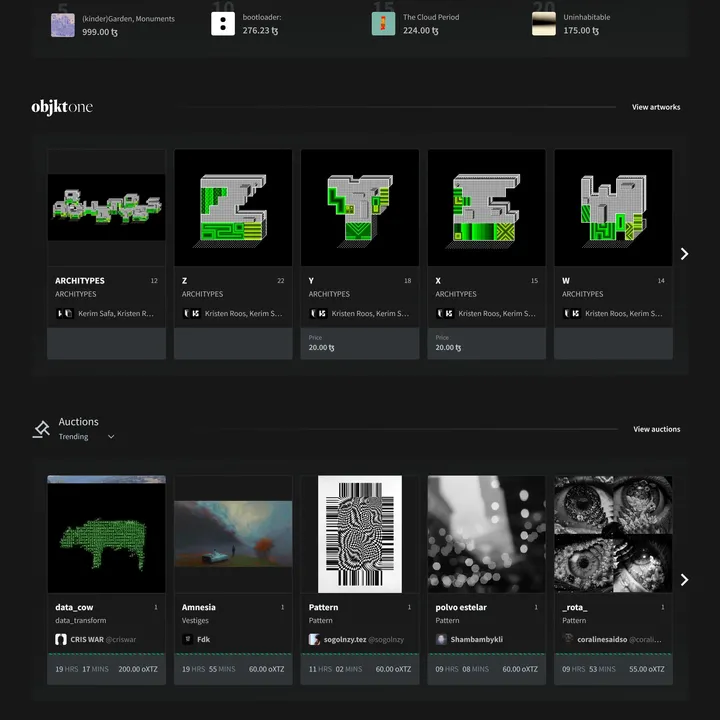
Task: Click Fdk creator avatar icon
Action: tap(188, 639)
